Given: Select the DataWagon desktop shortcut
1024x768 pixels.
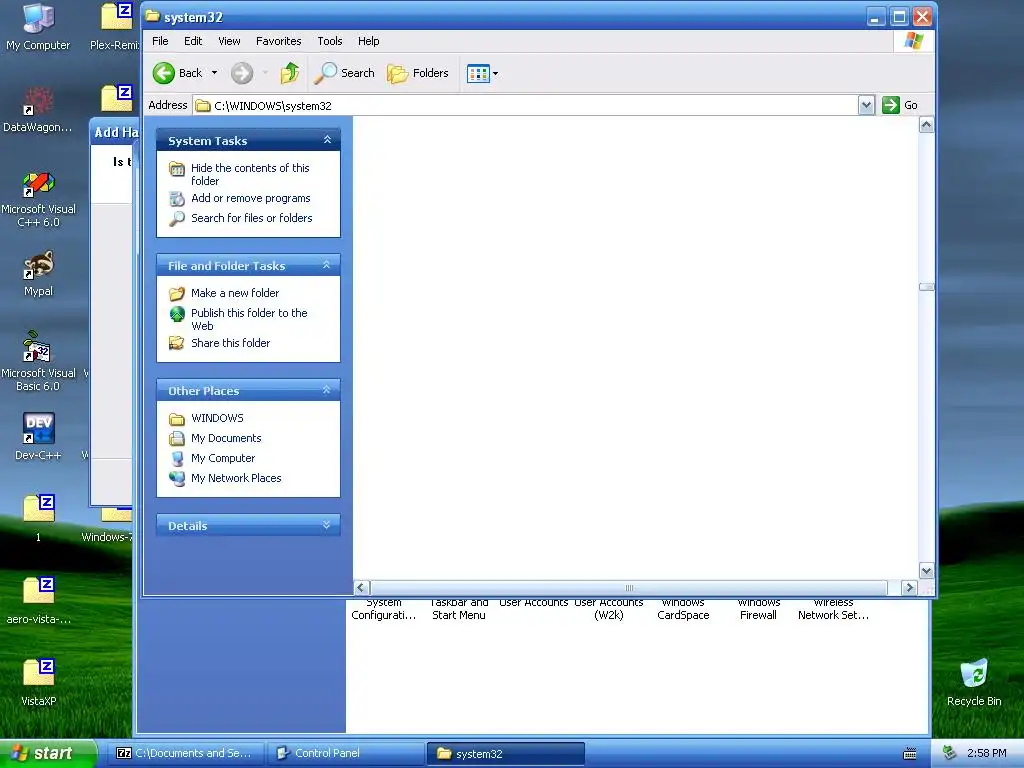Looking at the screenshot, I should [x=38, y=108].
